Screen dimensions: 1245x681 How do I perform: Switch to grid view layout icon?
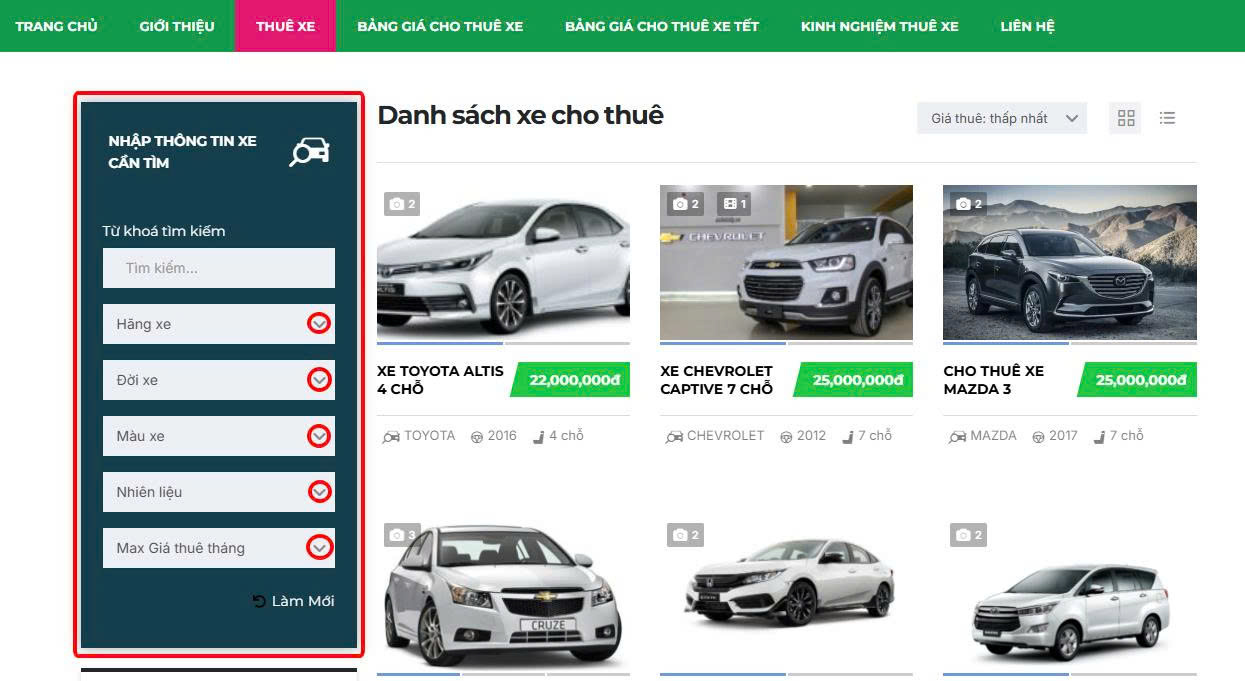pyautogui.click(x=1126, y=118)
